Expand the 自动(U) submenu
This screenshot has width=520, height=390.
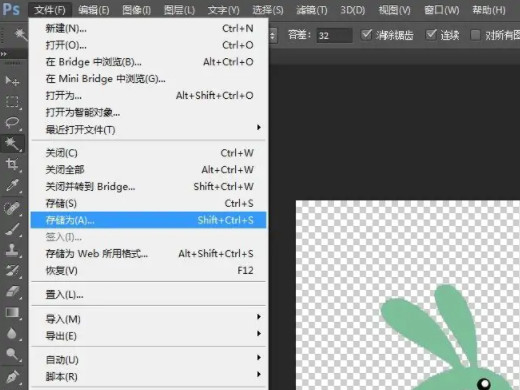pos(148,360)
